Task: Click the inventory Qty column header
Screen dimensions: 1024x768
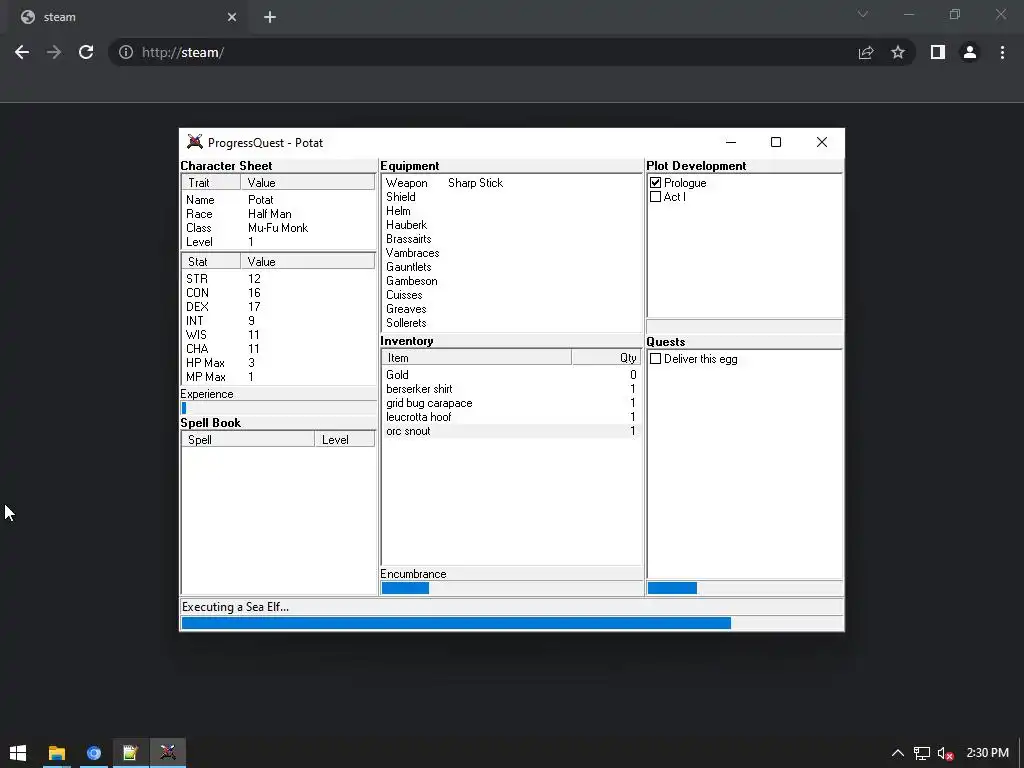Action: (x=606, y=358)
